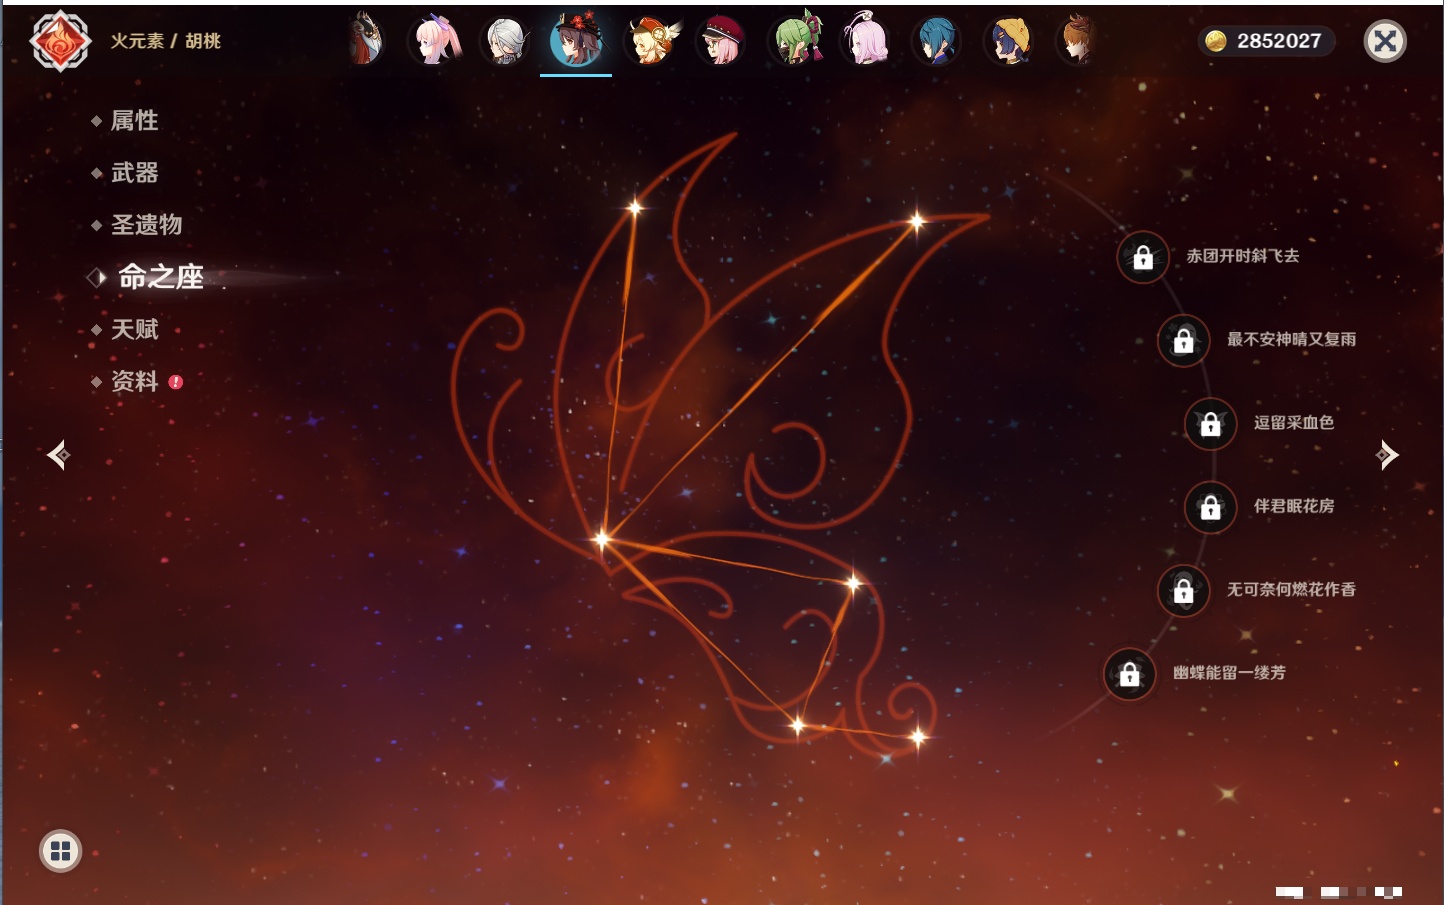This screenshot has height=905, width=1444.
Task: Choose the green-haired masked character portrait
Action: coord(796,41)
